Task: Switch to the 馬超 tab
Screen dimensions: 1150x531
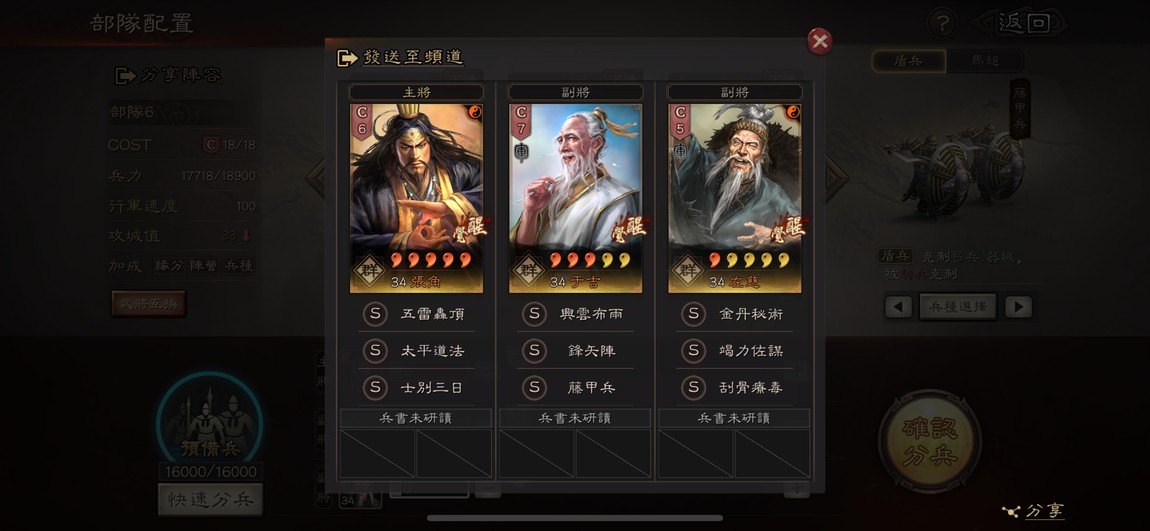Action: pyautogui.click(x=984, y=61)
